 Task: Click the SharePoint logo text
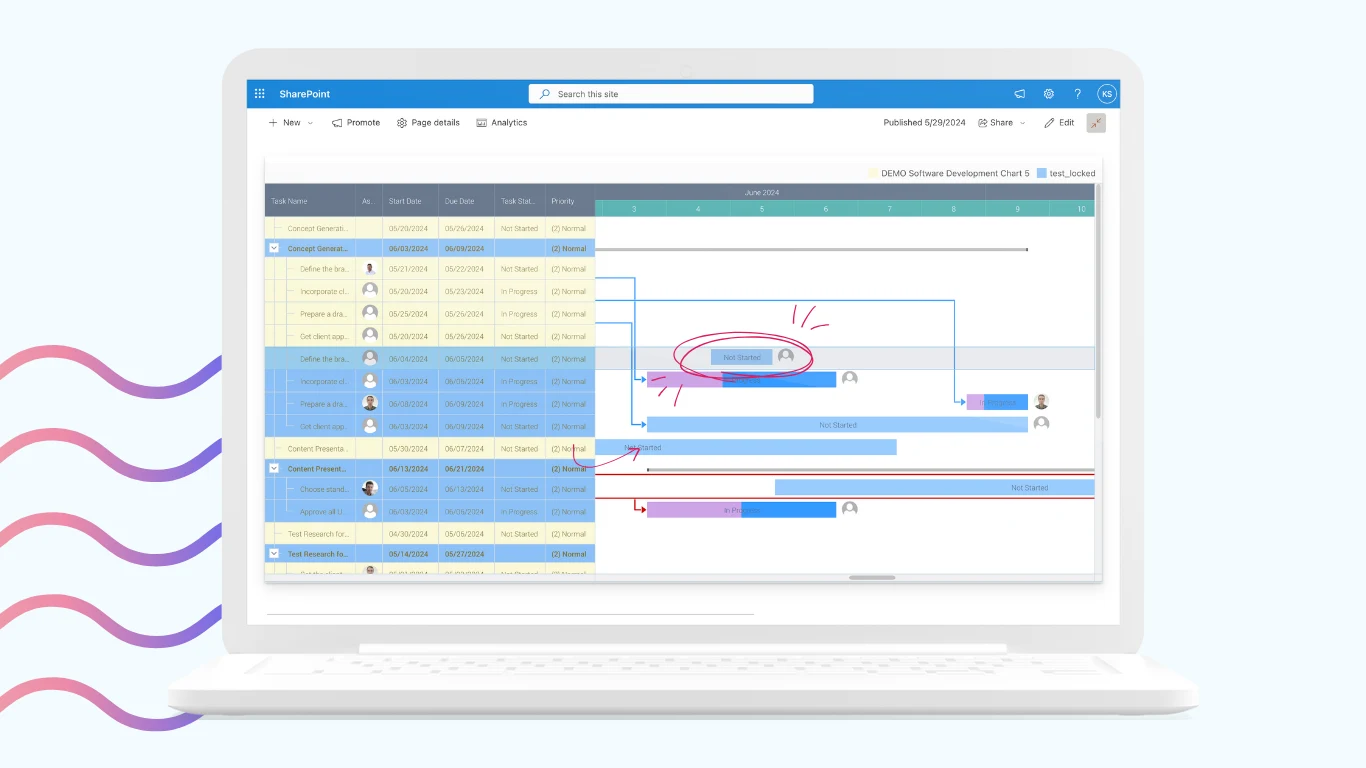(x=305, y=94)
